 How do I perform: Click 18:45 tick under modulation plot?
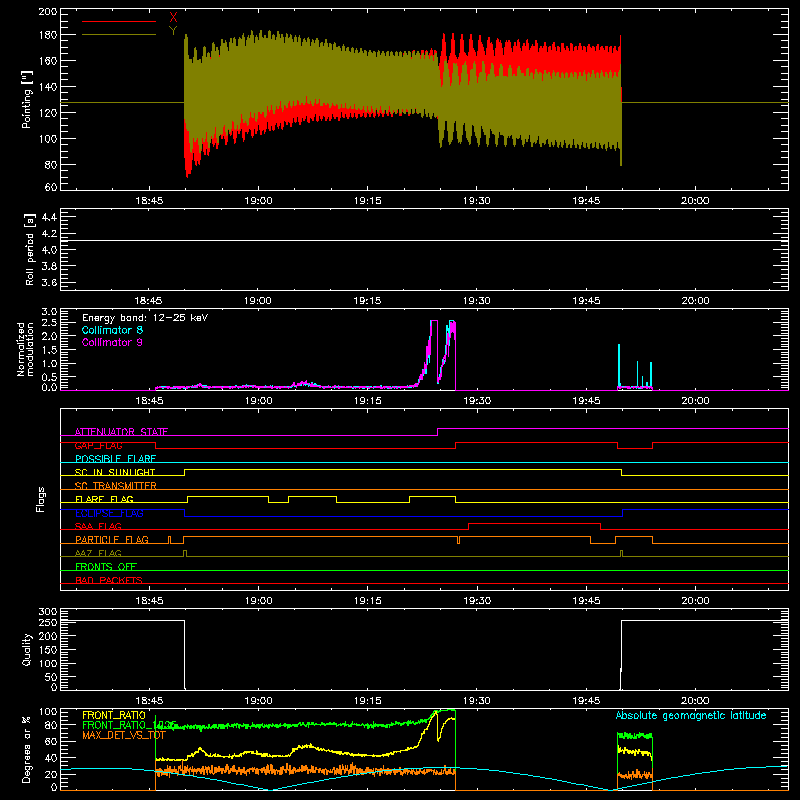coord(149,401)
